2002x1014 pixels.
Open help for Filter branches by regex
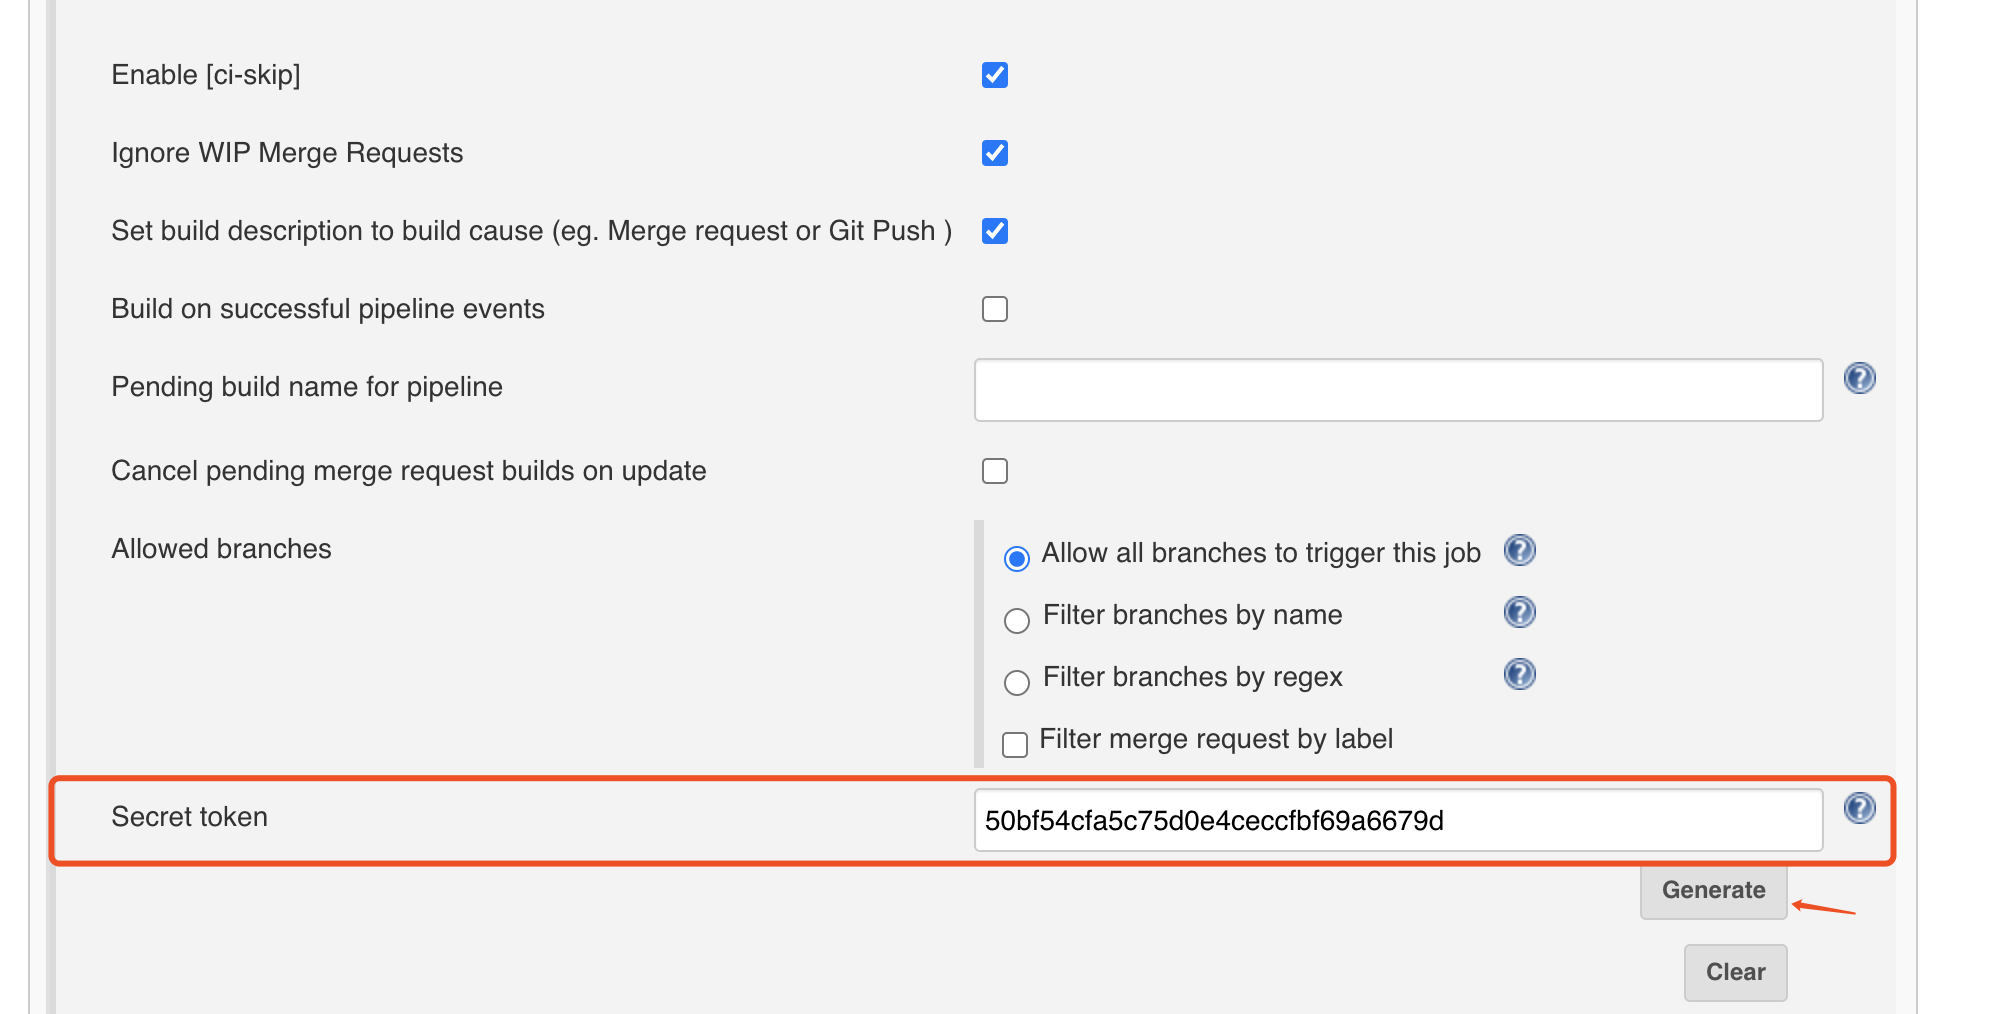coord(1518,675)
